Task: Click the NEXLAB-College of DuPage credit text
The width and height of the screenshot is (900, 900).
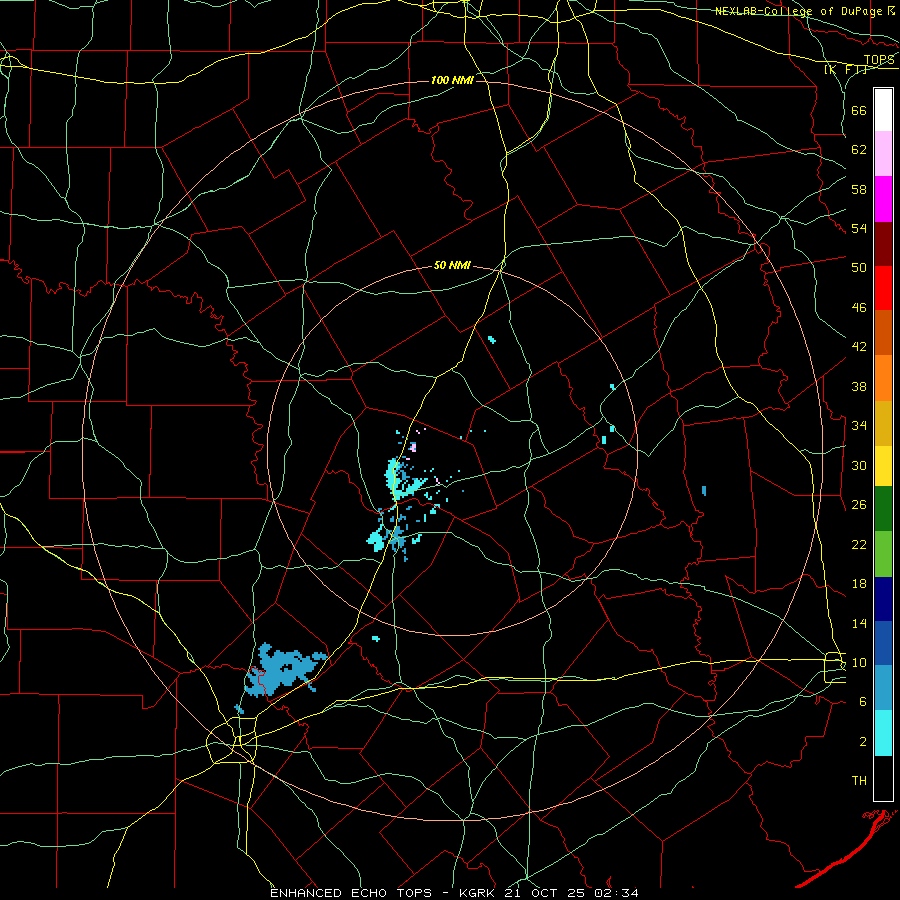Action: 800,11
